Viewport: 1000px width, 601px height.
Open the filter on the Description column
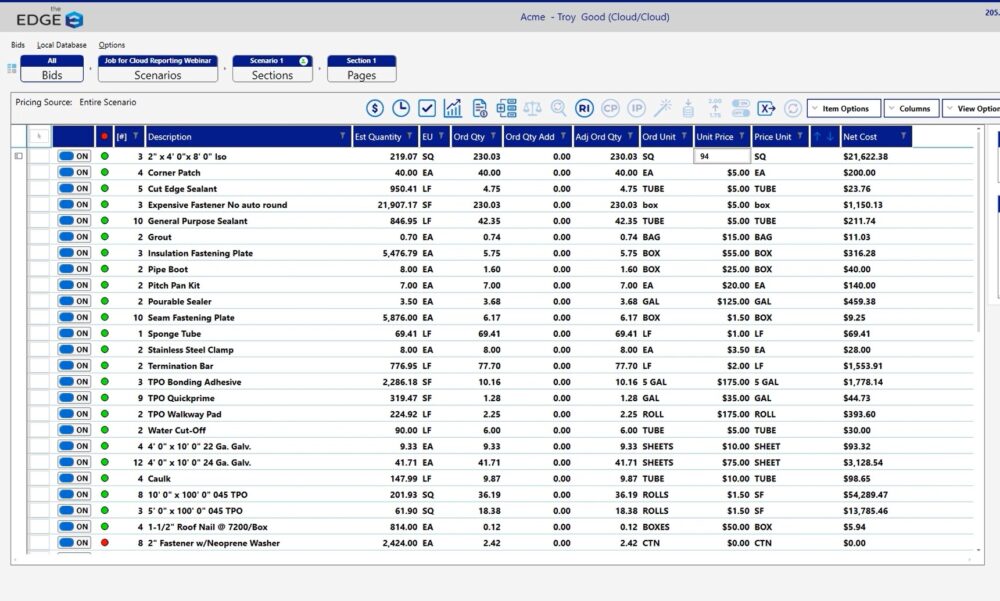344,137
